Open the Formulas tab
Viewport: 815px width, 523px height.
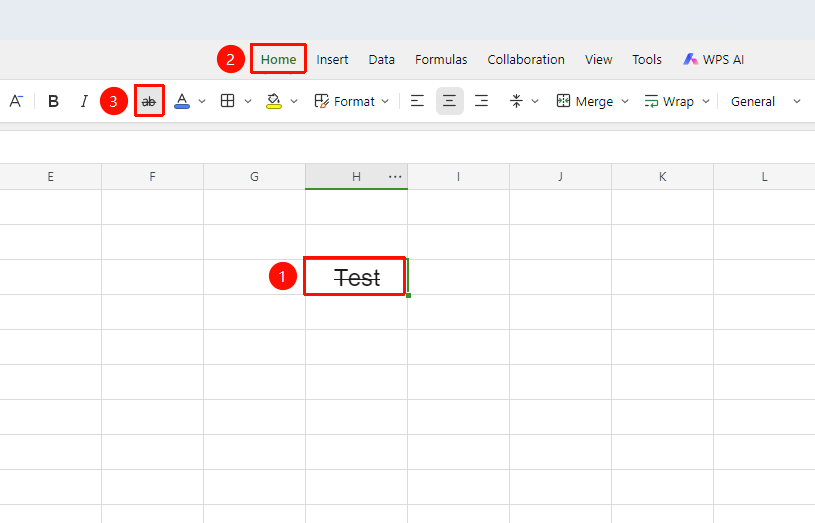[x=441, y=60]
